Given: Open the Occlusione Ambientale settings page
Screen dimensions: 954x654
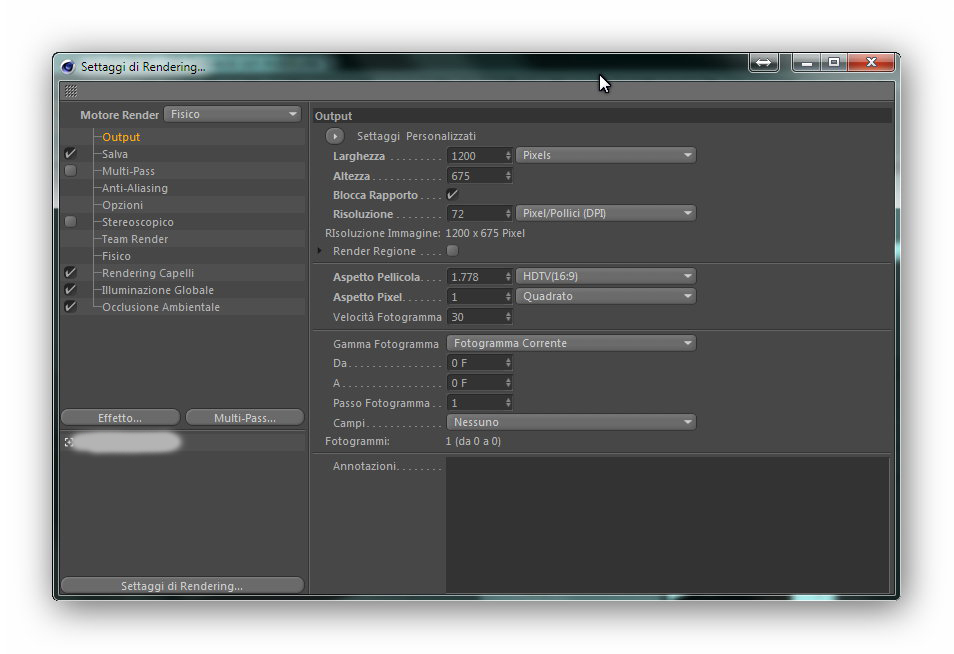Looking at the screenshot, I should point(161,307).
